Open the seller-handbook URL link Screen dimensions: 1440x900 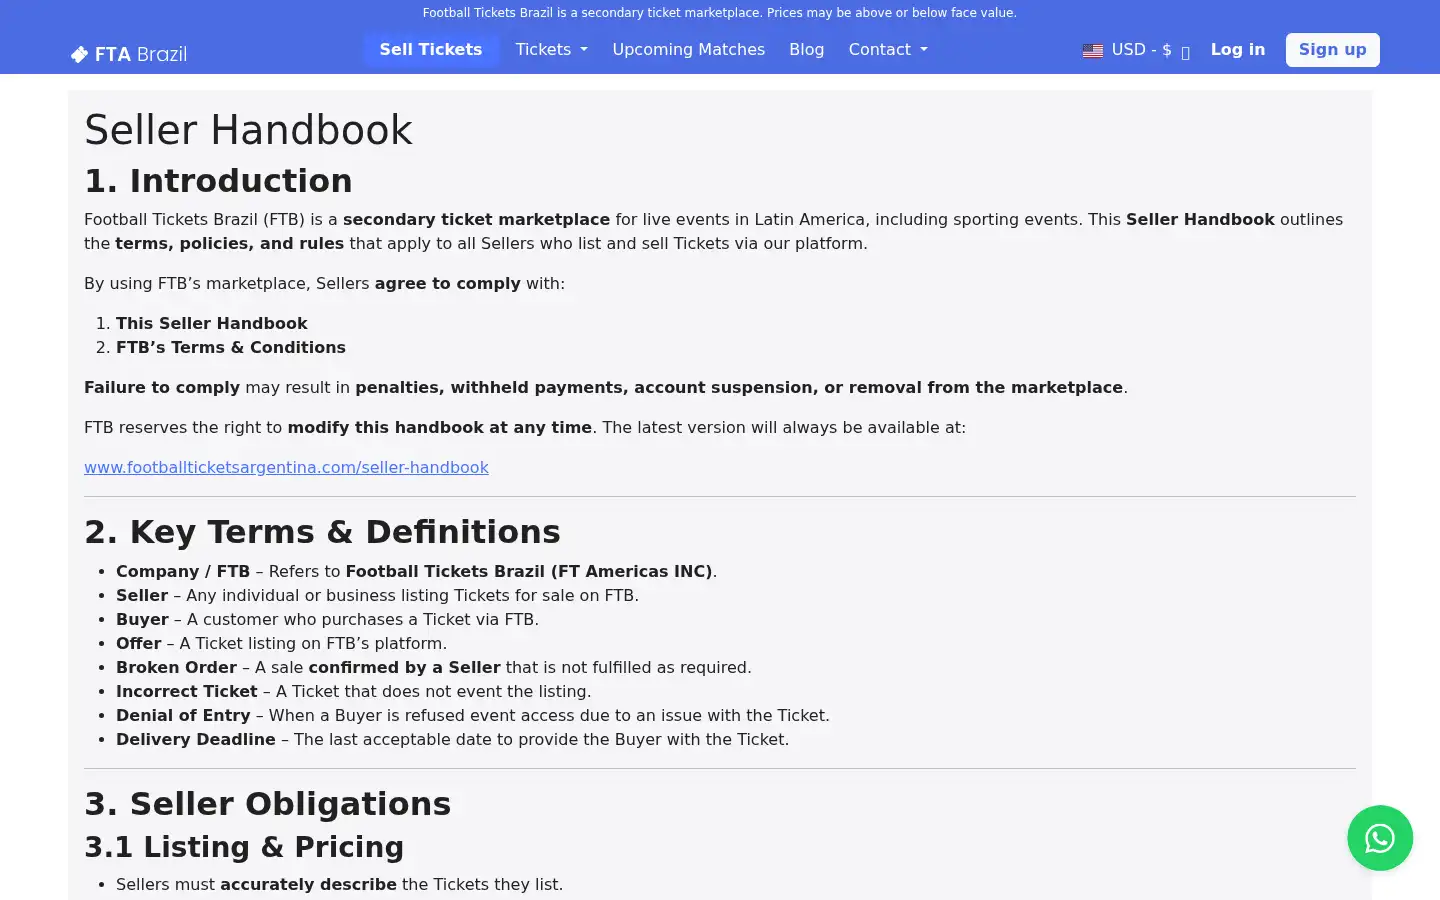point(286,467)
